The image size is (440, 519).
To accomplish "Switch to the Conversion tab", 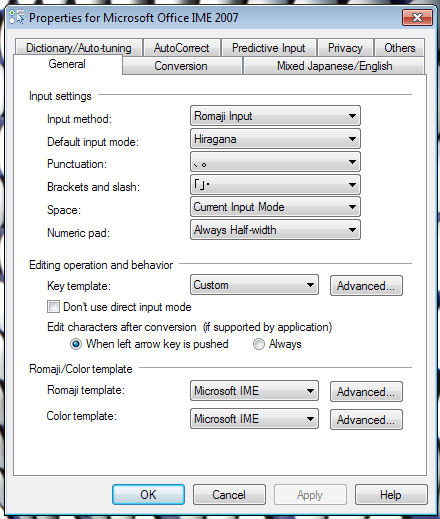I will (x=182, y=66).
